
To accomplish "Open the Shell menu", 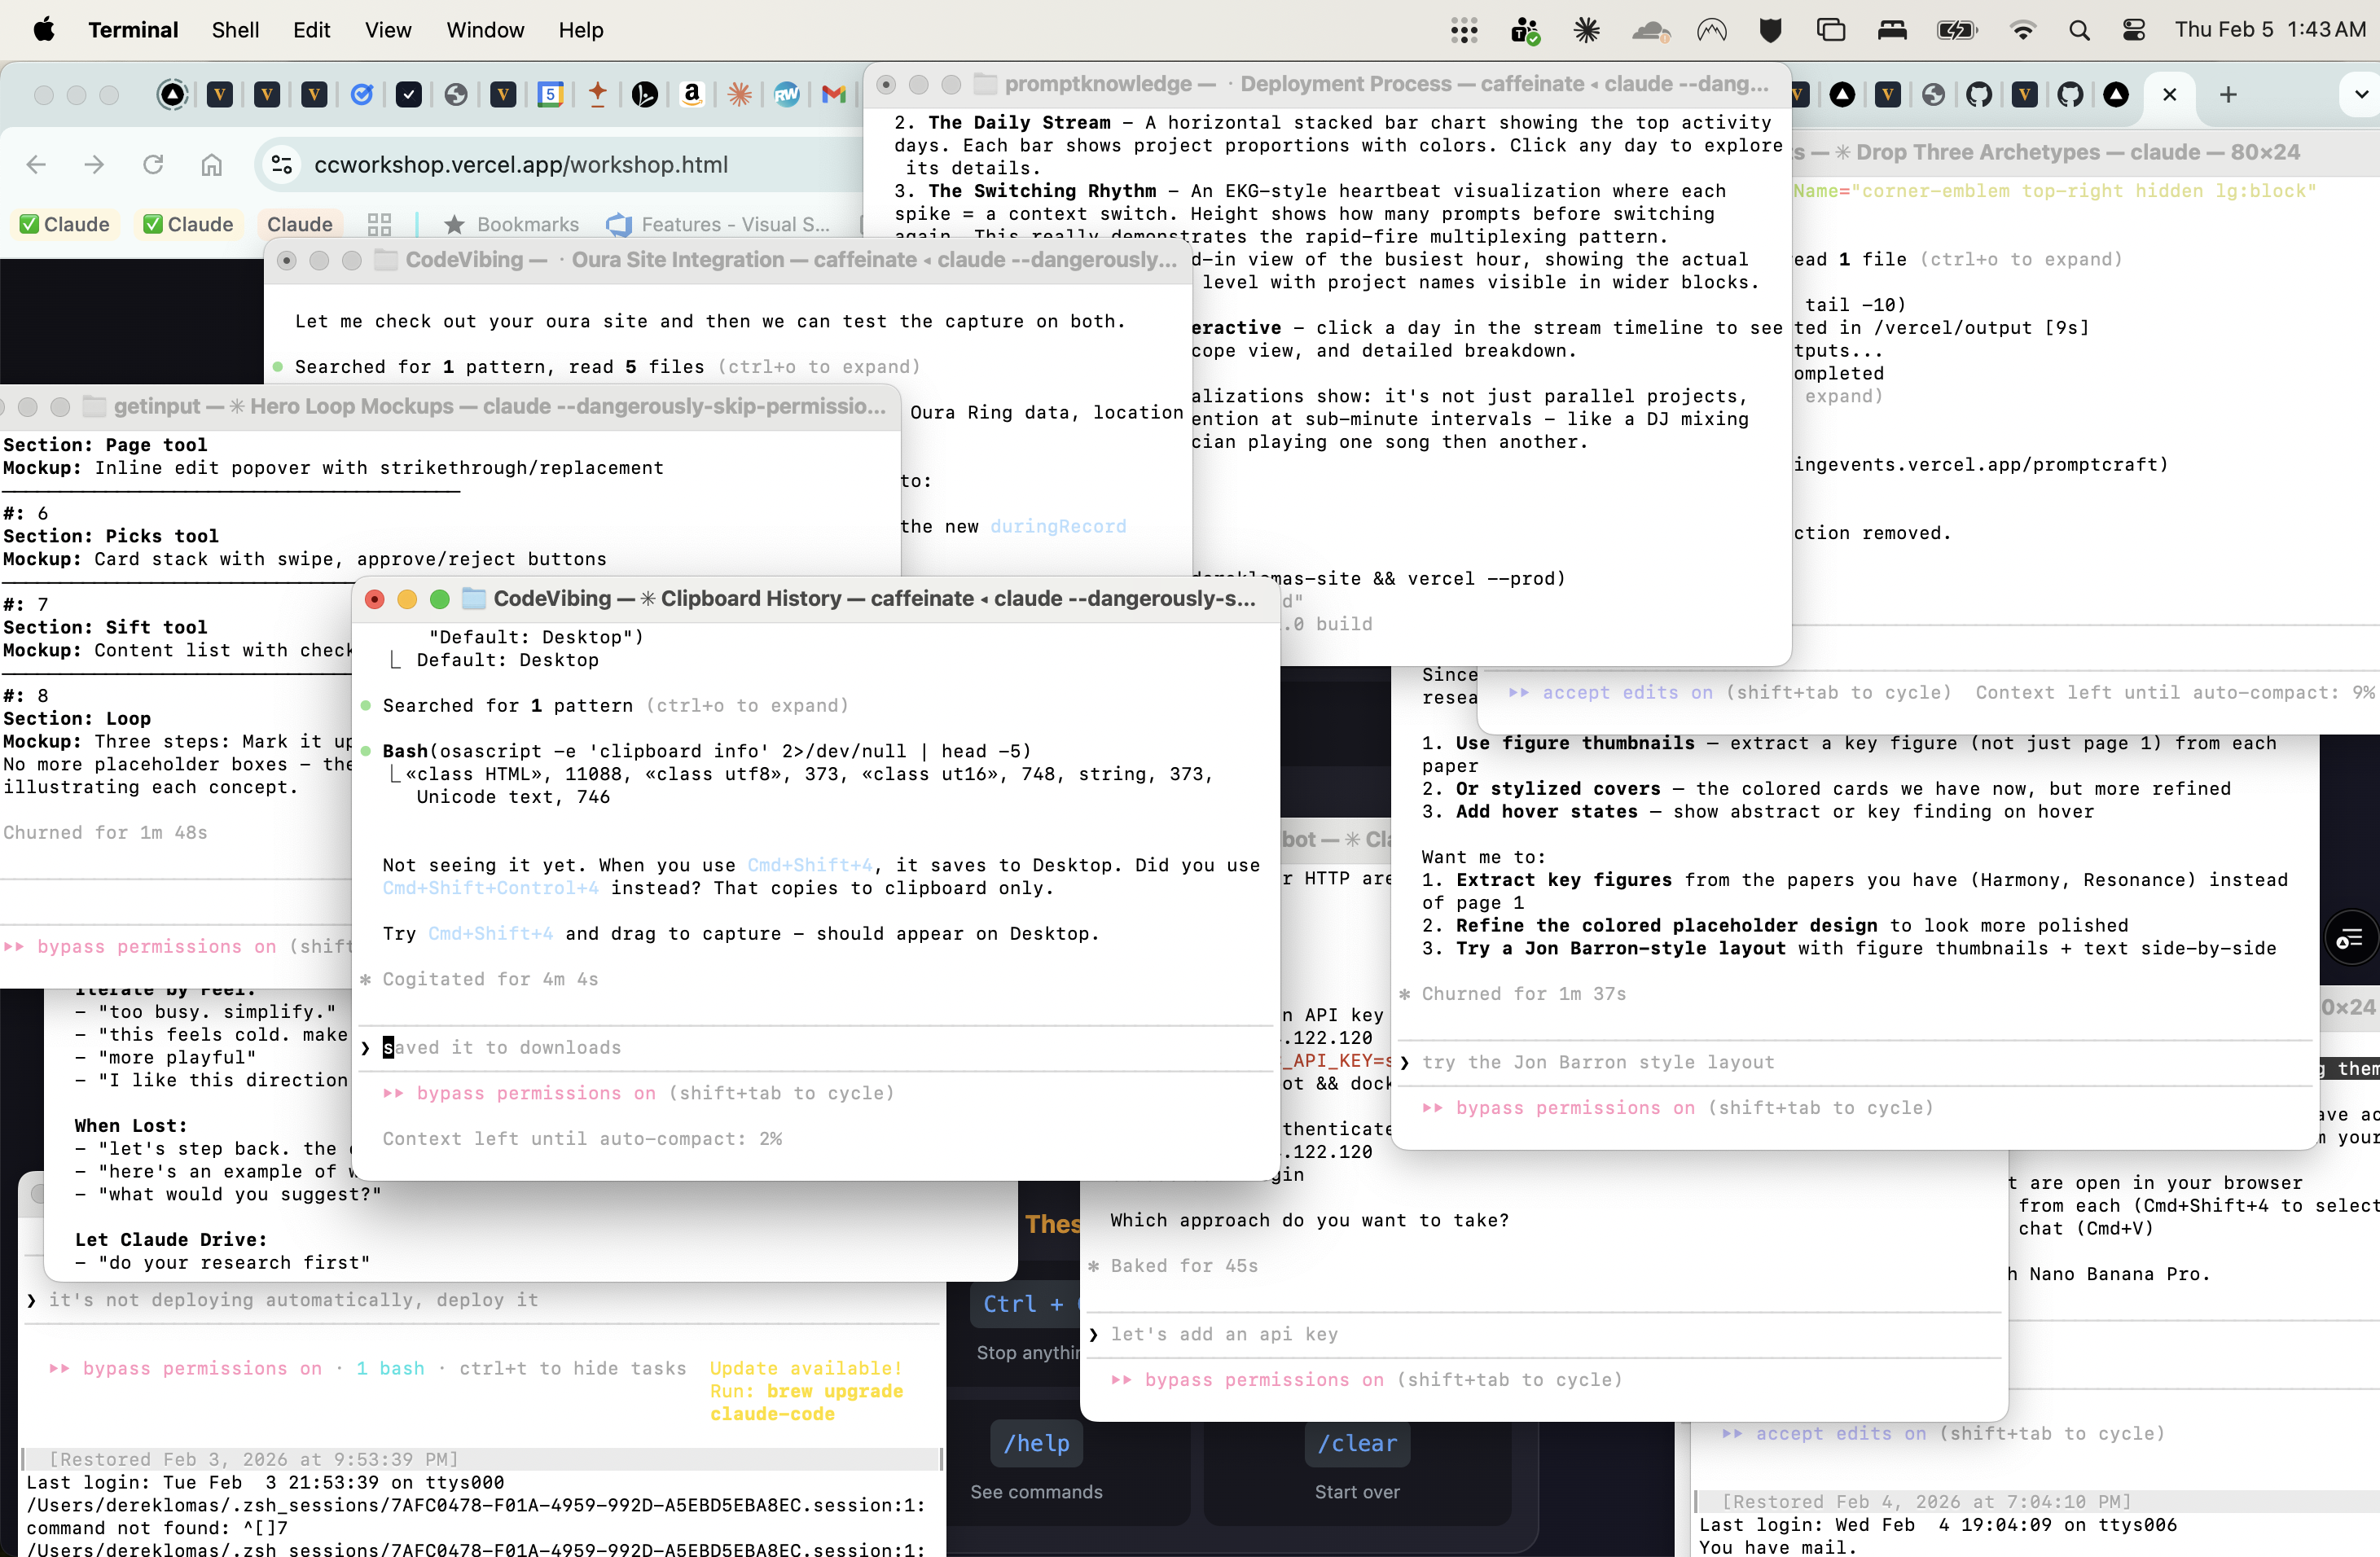I will coord(235,30).
